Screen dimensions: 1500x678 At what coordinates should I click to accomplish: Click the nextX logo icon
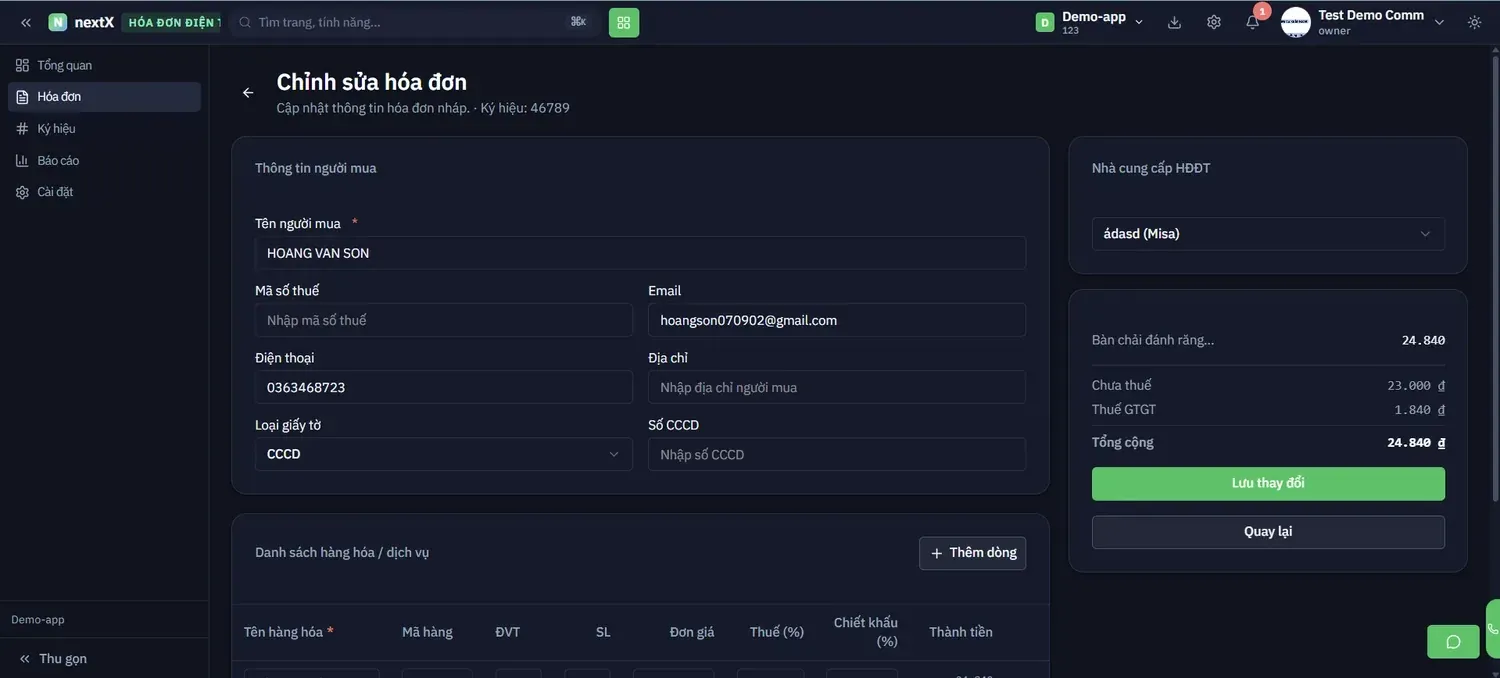[x=58, y=22]
